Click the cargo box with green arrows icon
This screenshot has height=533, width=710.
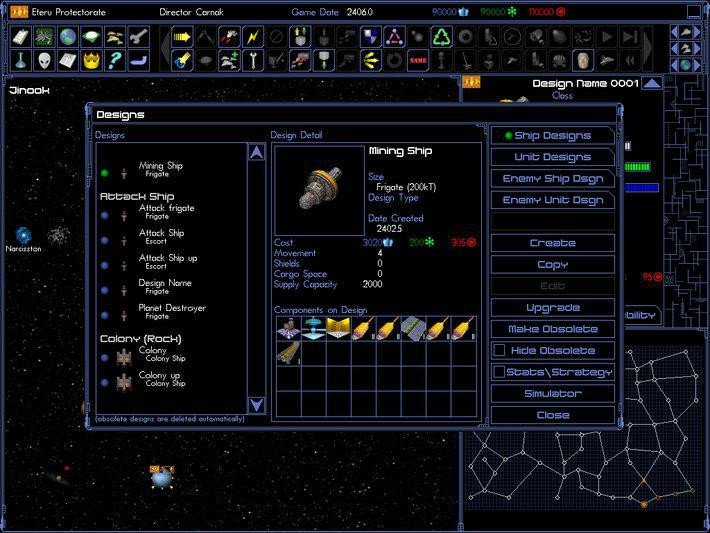click(x=300, y=37)
